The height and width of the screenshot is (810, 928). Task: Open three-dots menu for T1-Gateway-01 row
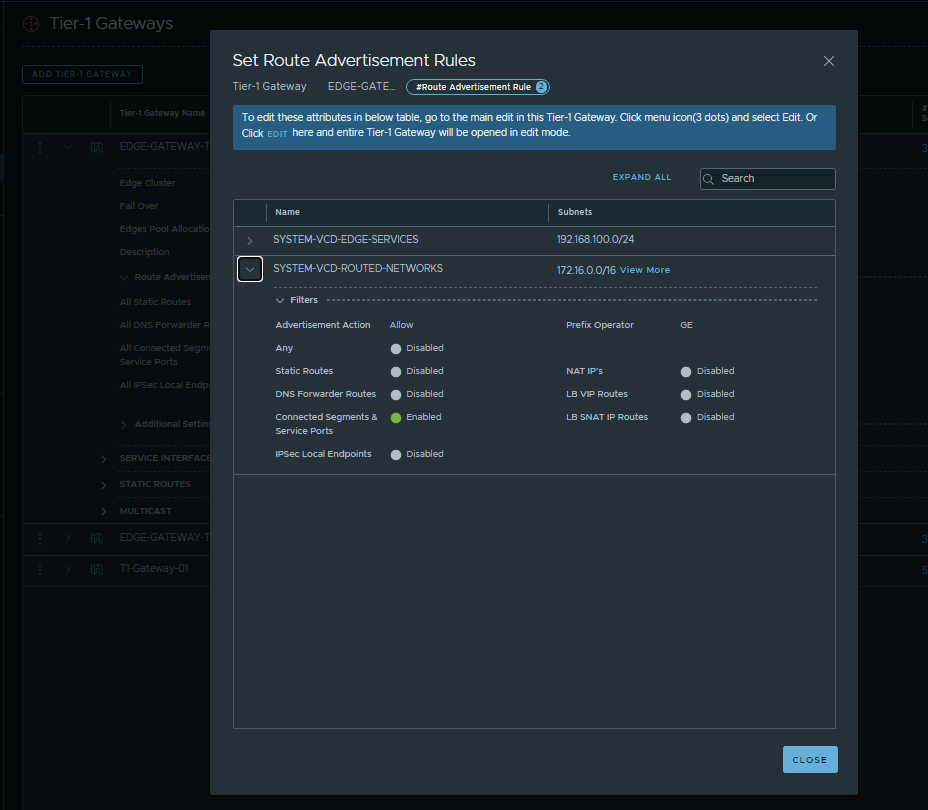pyautogui.click(x=40, y=569)
